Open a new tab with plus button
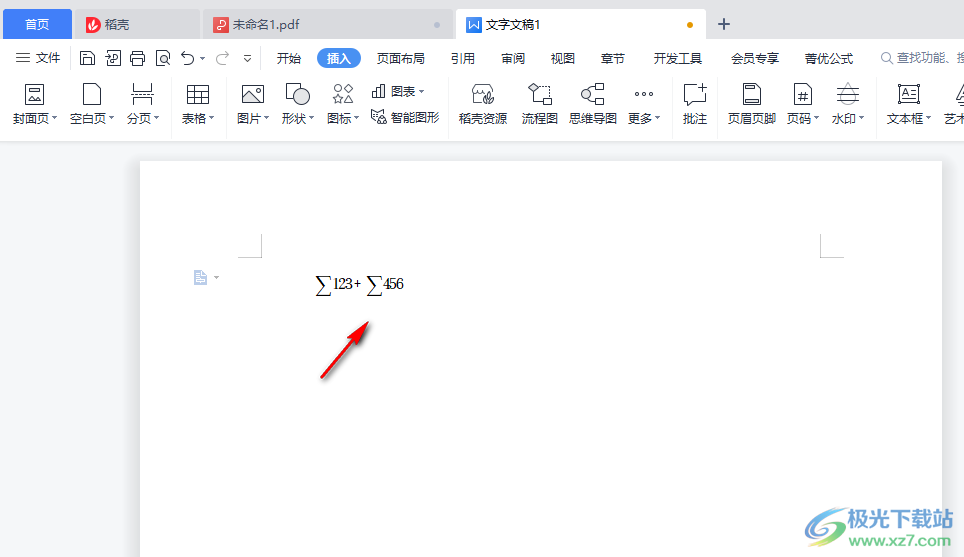The height and width of the screenshot is (557, 964). point(724,25)
